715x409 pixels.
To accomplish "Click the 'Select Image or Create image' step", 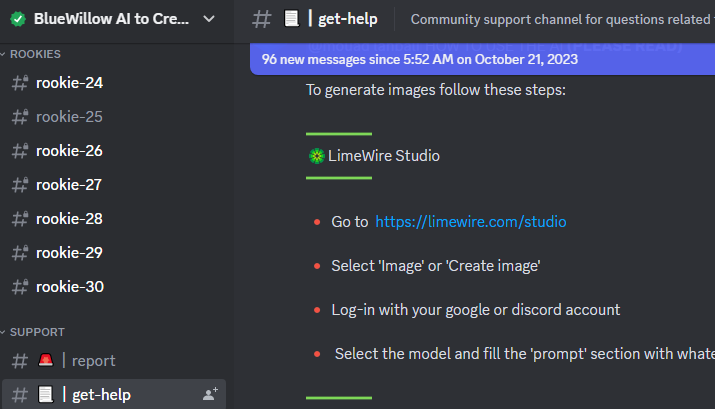I will (435, 266).
